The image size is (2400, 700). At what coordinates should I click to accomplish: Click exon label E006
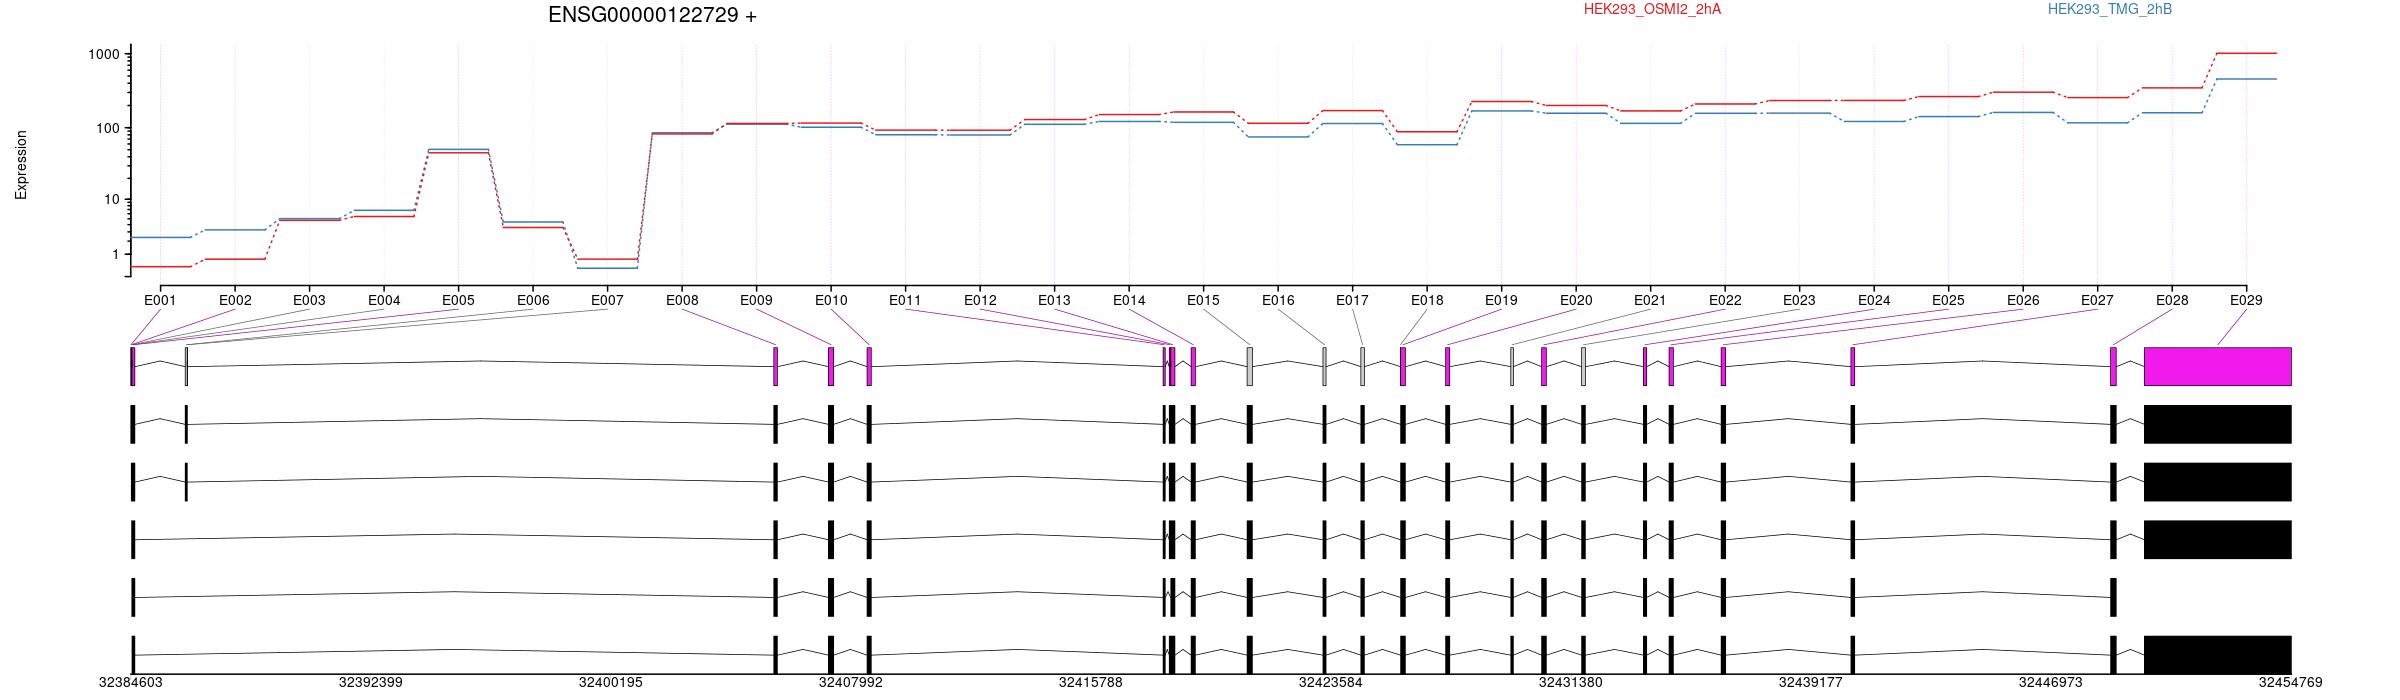click(533, 300)
